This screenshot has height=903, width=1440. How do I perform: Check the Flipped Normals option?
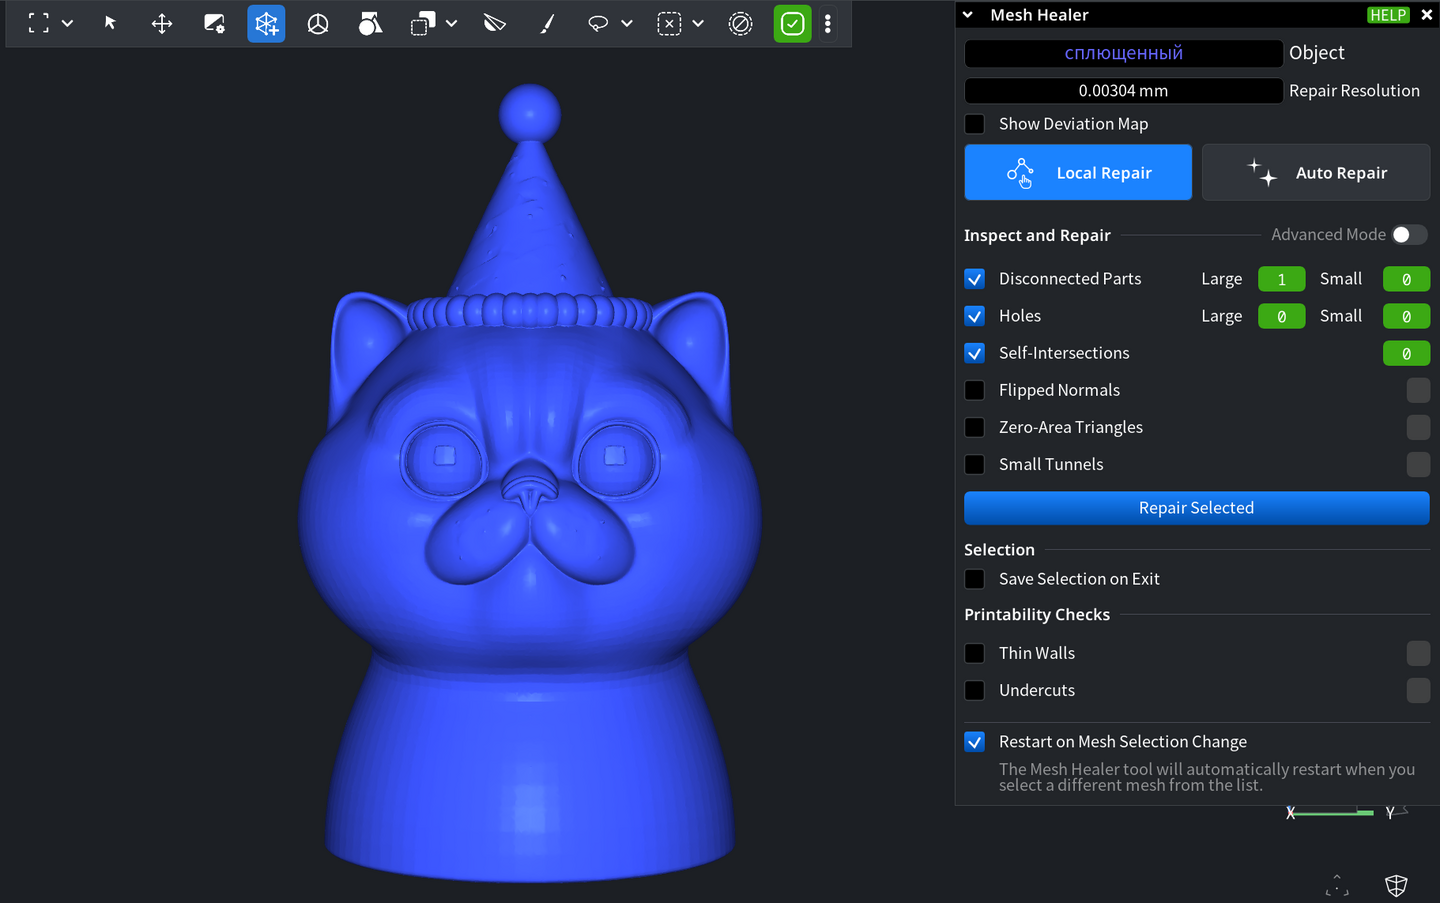point(975,390)
